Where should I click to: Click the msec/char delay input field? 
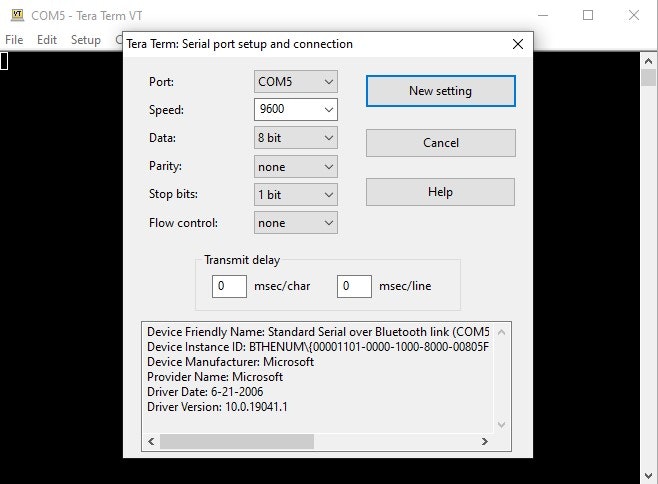coord(229,286)
